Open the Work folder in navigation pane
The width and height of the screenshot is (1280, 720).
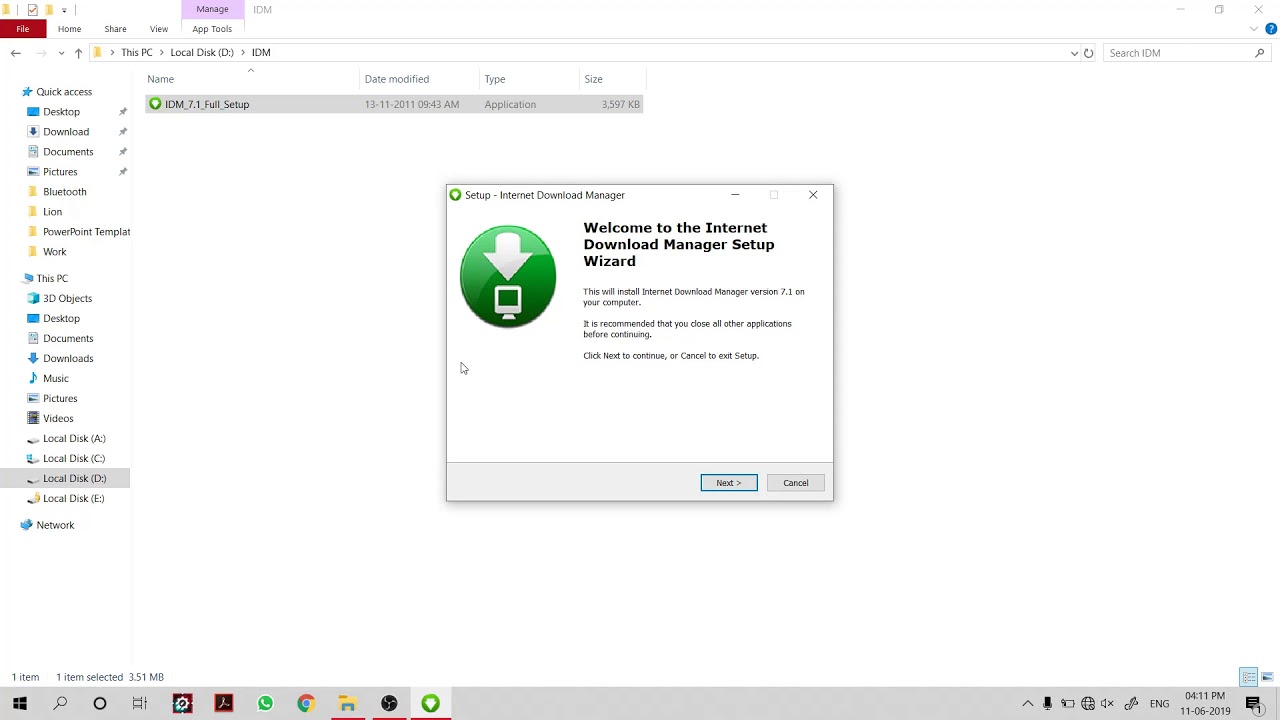pyautogui.click(x=55, y=252)
